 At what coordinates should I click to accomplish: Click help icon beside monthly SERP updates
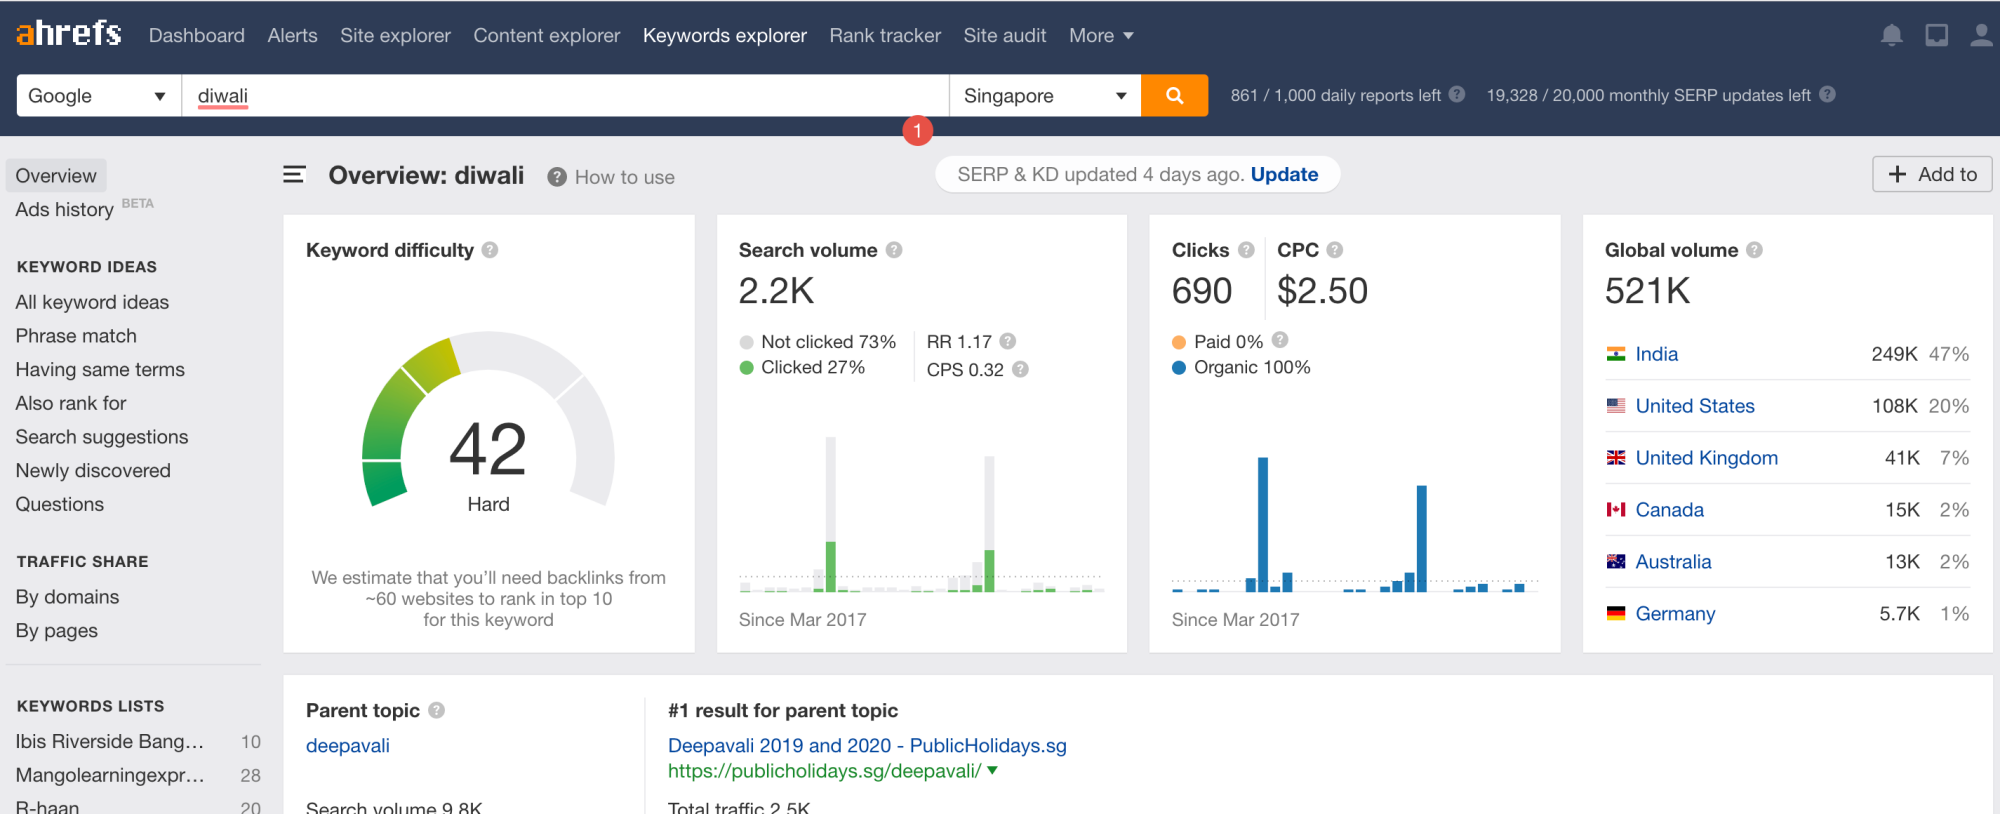point(1827,94)
